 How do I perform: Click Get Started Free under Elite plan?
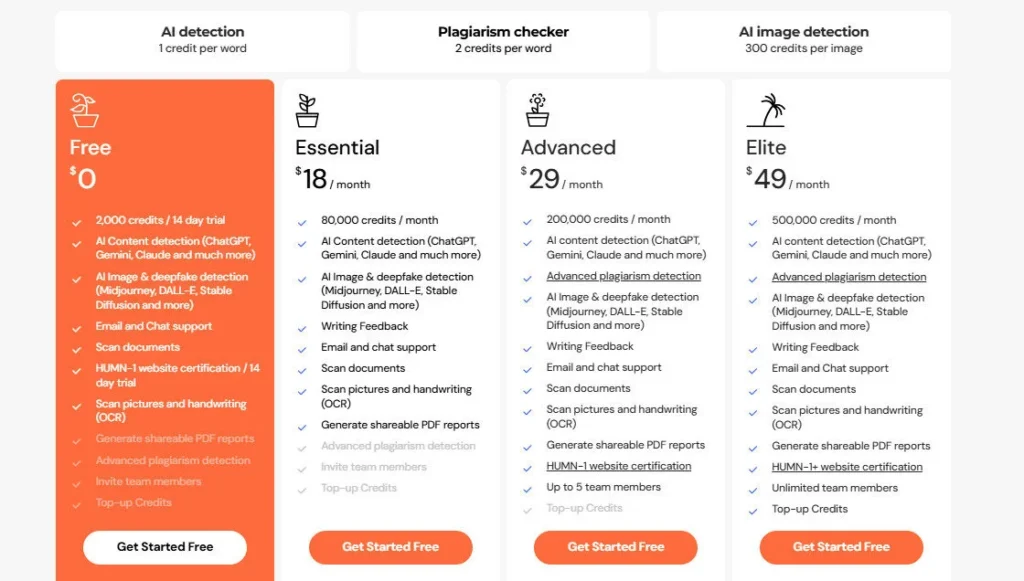[841, 547]
